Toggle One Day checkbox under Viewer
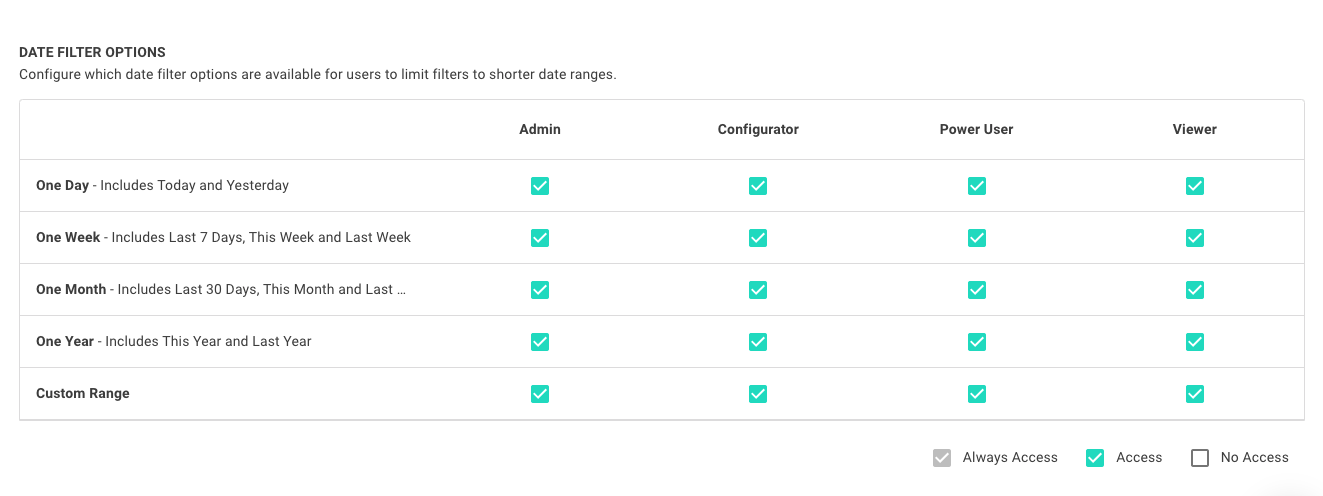The height and width of the screenshot is (496, 1323). pyautogui.click(x=1195, y=186)
